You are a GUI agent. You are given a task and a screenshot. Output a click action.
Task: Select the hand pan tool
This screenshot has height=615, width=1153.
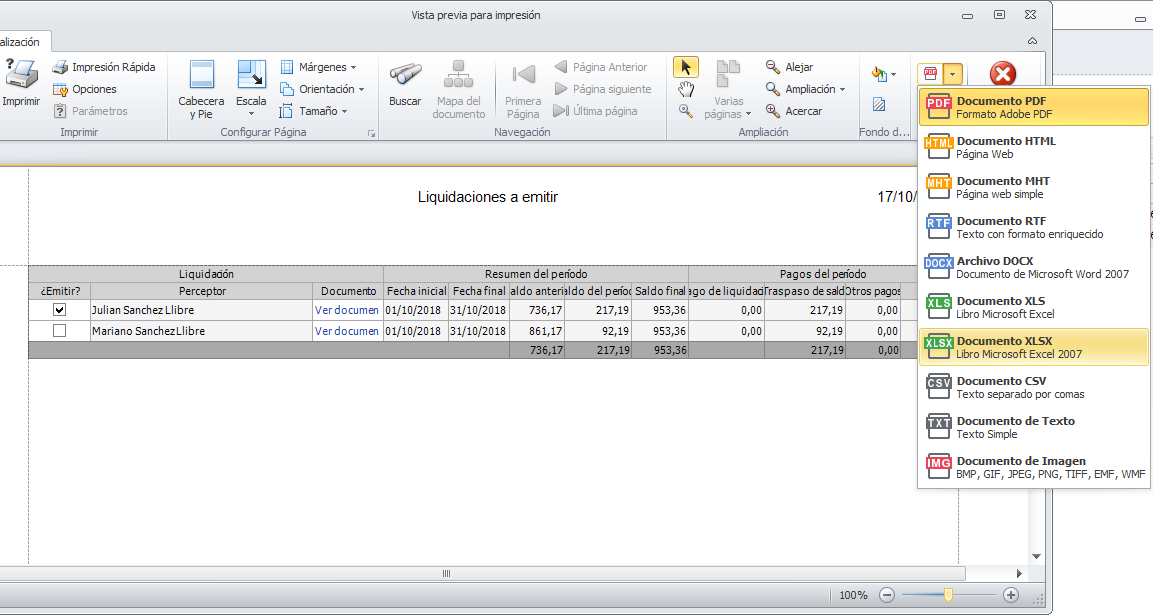pyautogui.click(x=686, y=89)
